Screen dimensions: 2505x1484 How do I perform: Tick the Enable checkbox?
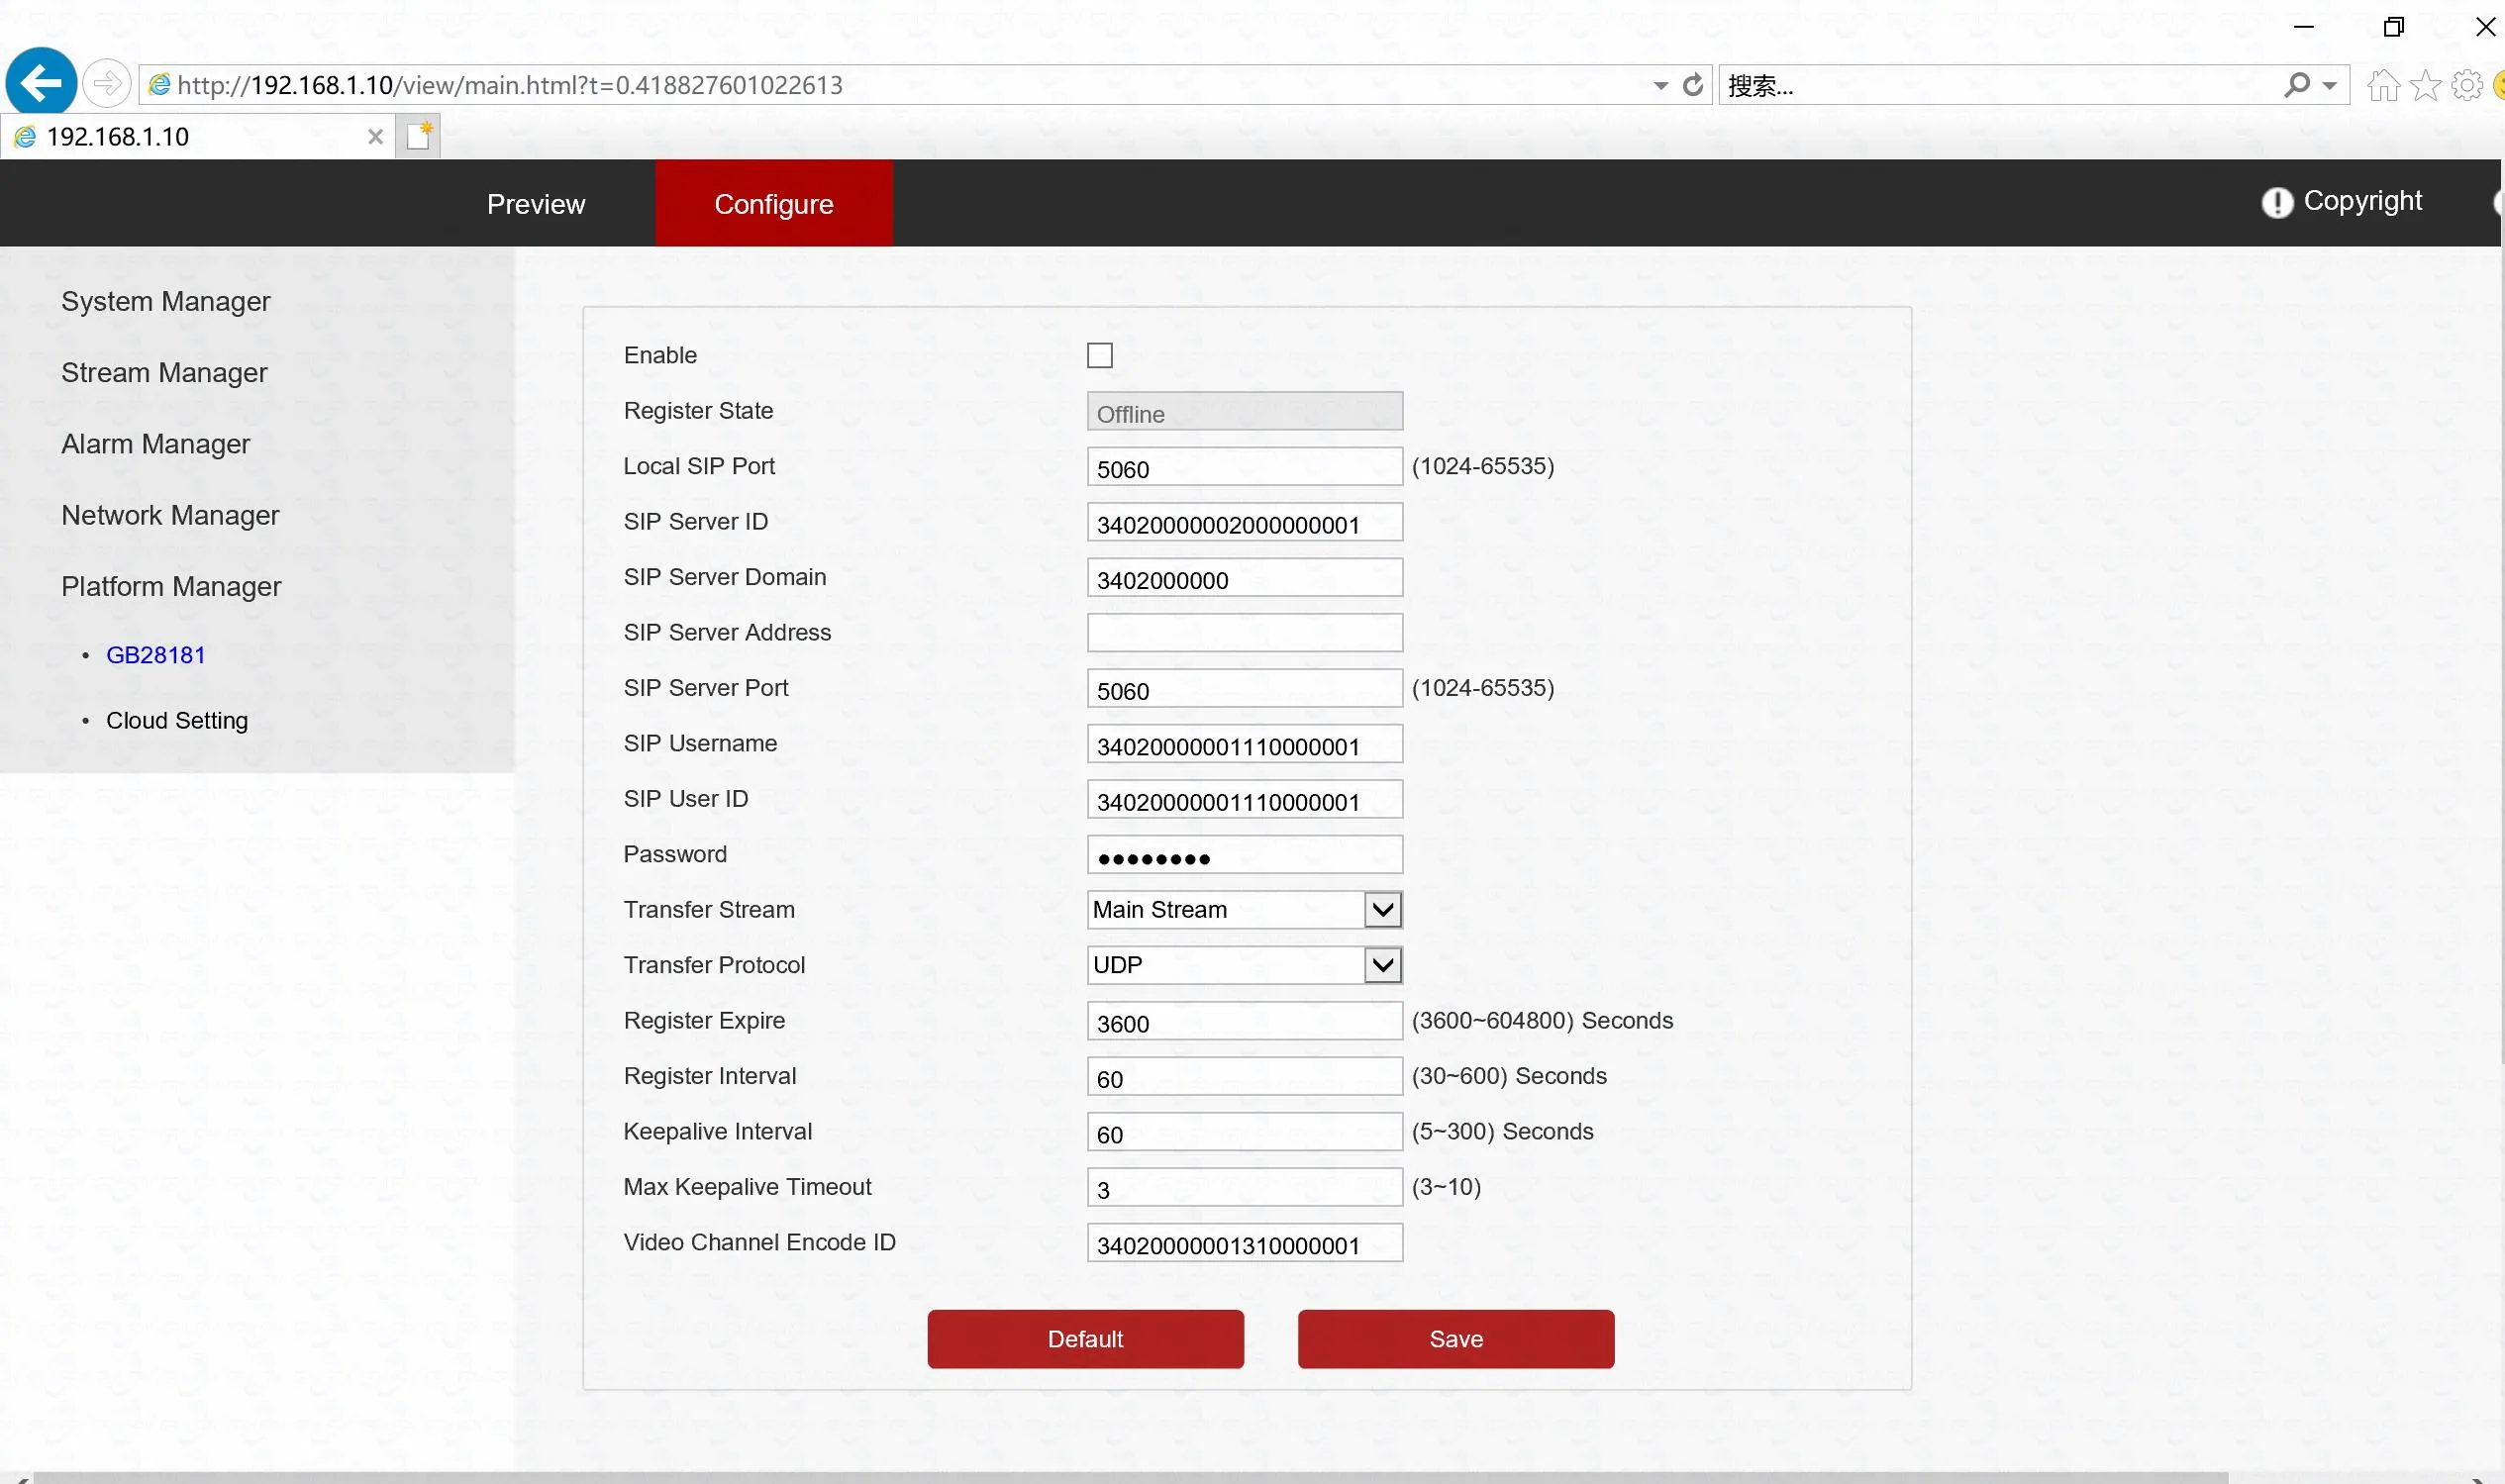click(1099, 355)
